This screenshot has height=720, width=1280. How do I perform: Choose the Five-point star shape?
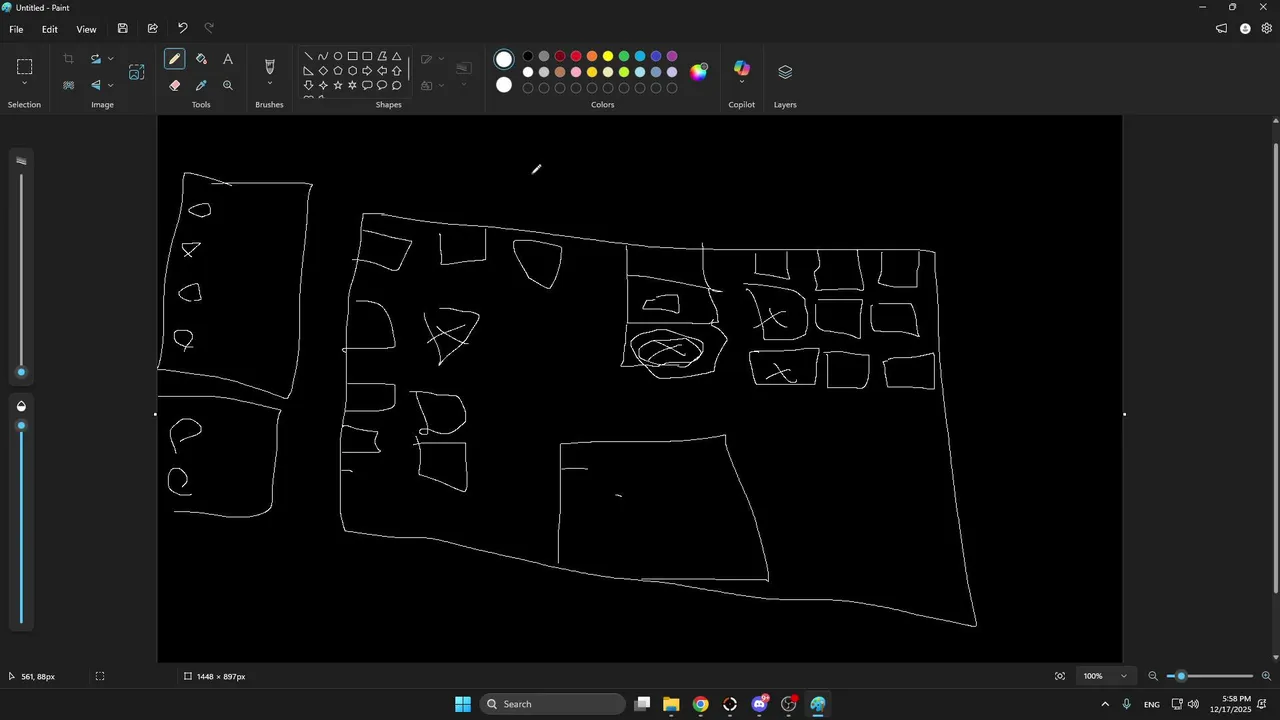[x=338, y=86]
